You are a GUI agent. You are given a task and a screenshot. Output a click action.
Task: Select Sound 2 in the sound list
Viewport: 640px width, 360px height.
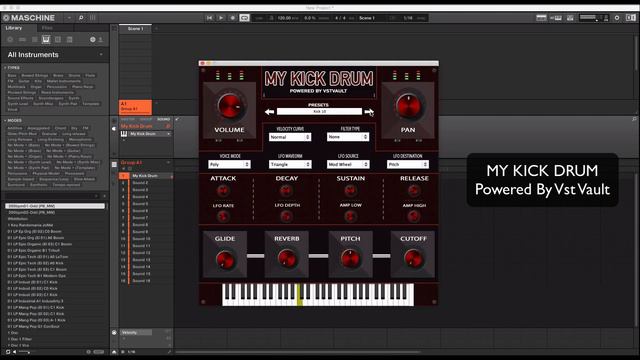point(146,183)
